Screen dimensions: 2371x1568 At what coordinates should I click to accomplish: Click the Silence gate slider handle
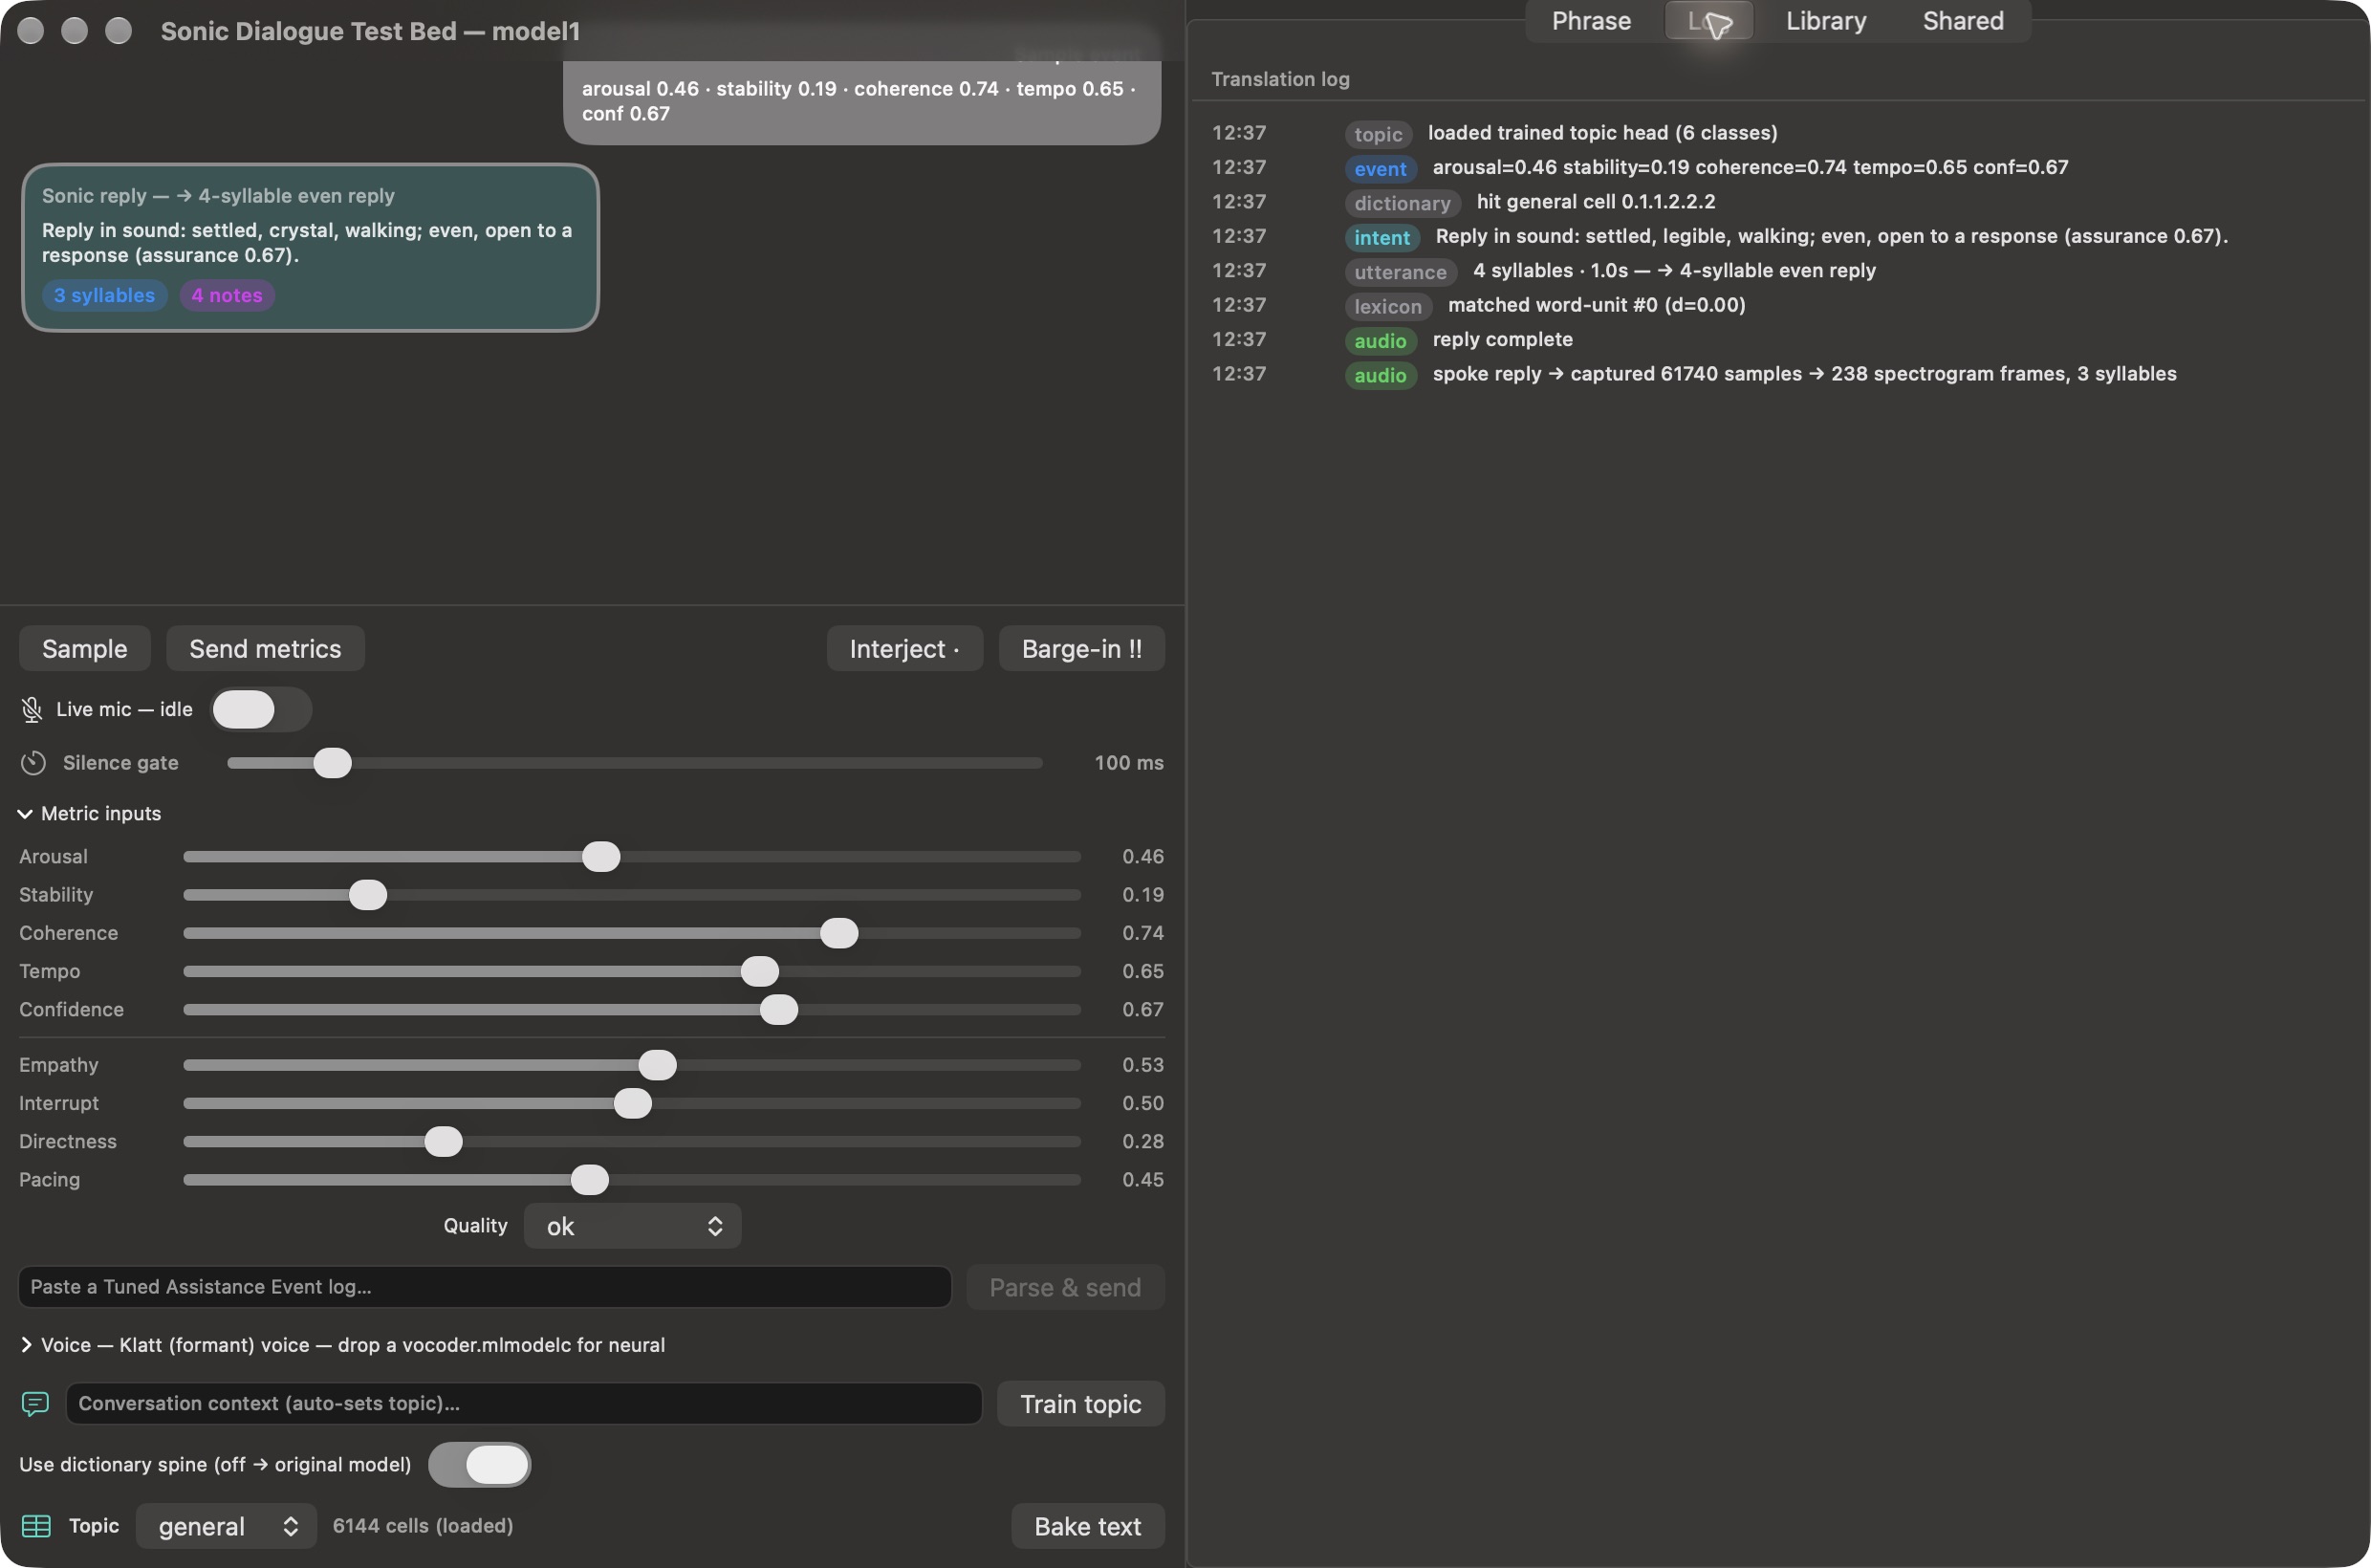[332, 763]
